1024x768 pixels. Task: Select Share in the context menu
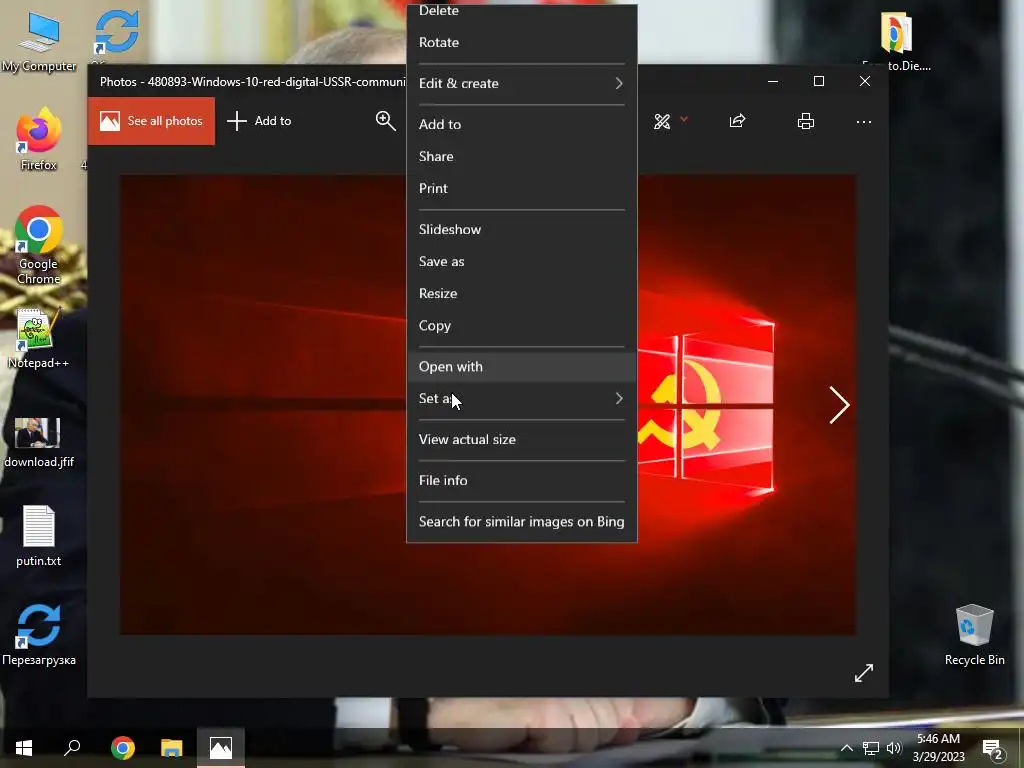[x=521, y=156]
